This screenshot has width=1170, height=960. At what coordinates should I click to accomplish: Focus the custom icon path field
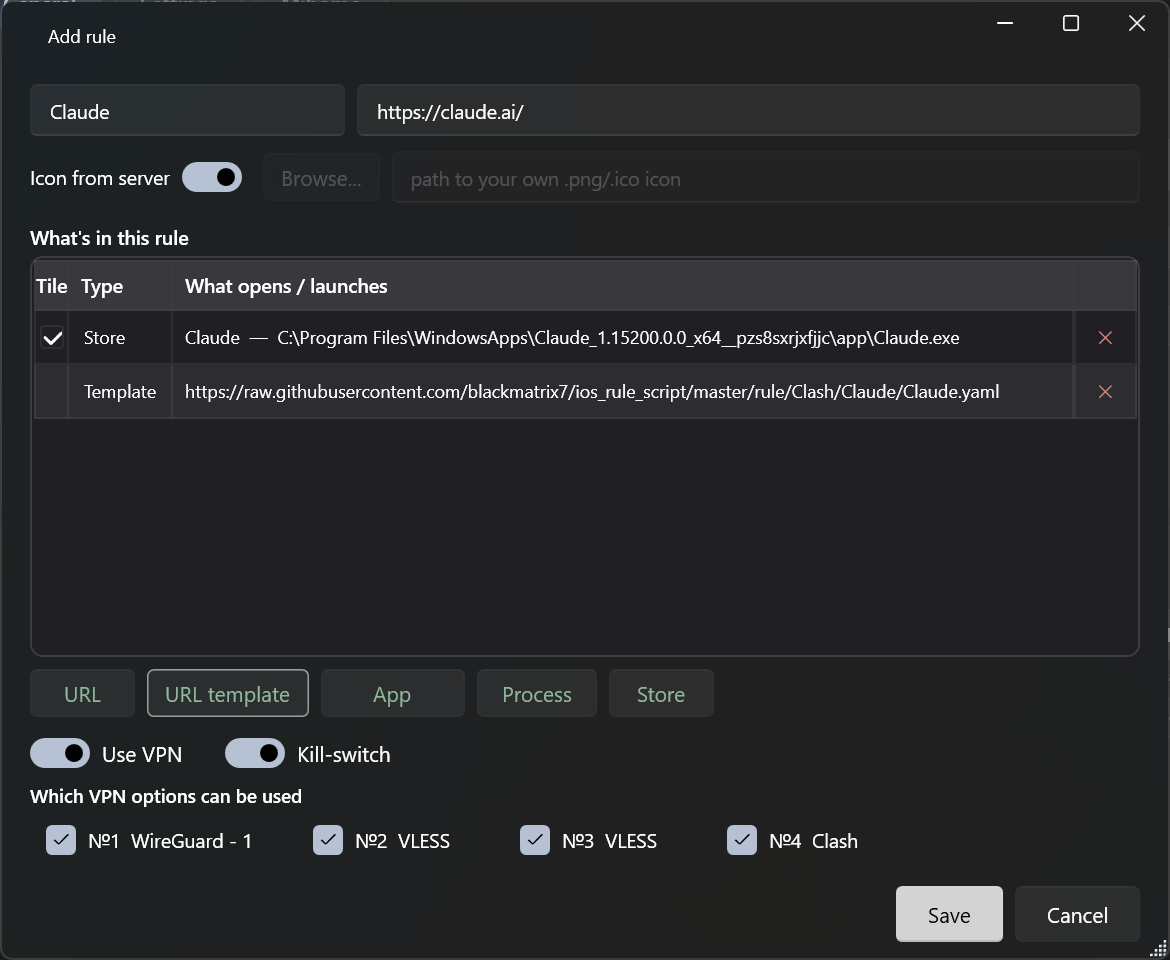click(x=766, y=178)
